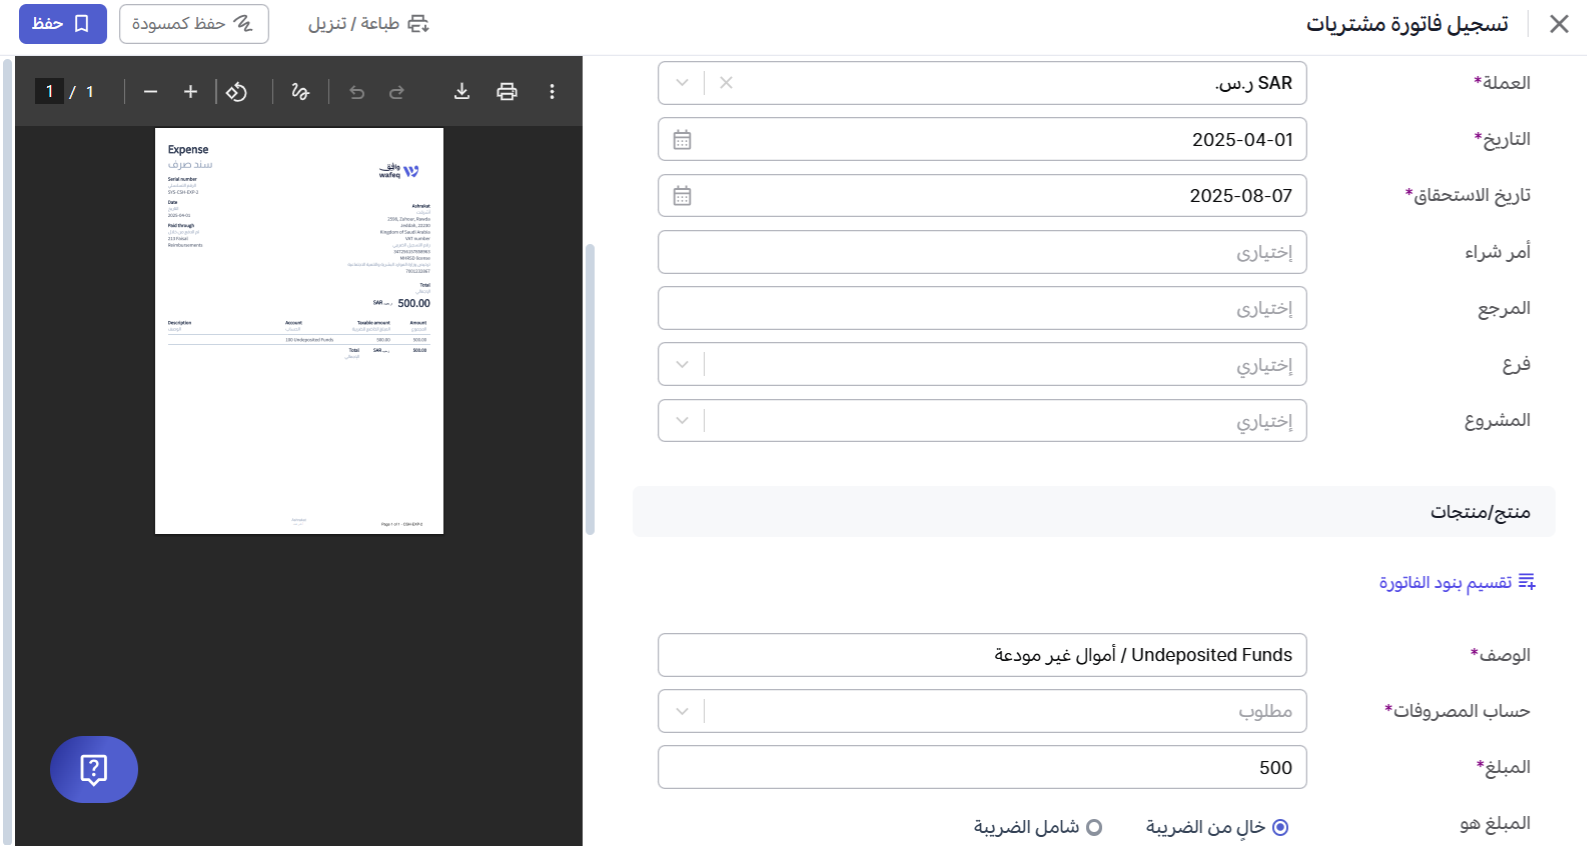Expand the فرع branch dropdown
This screenshot has width=1587, height=846.
pos(682,364)
